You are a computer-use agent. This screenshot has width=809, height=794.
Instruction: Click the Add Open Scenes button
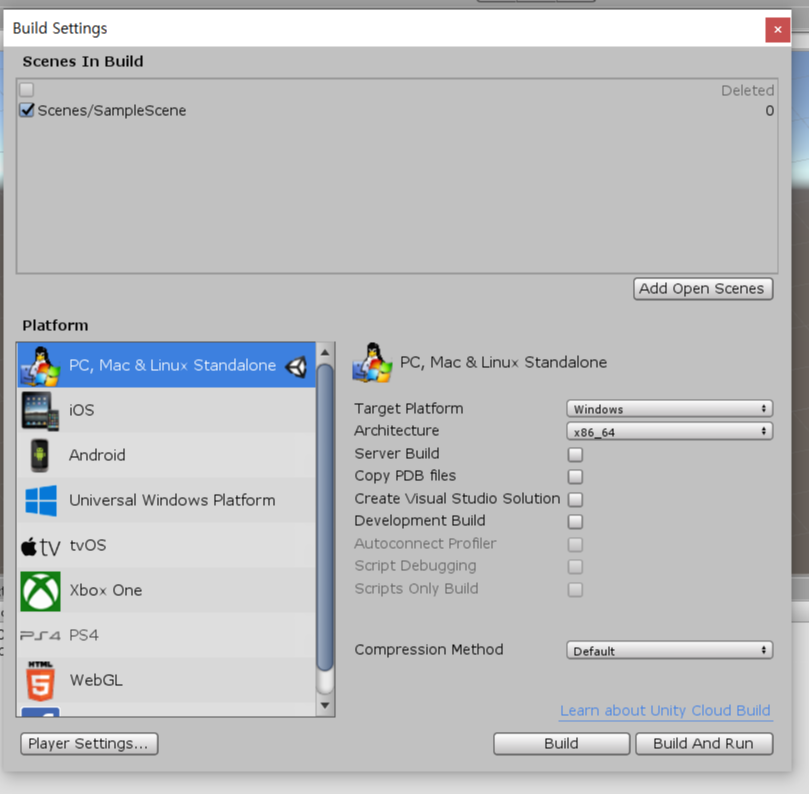tap(703, 289)
